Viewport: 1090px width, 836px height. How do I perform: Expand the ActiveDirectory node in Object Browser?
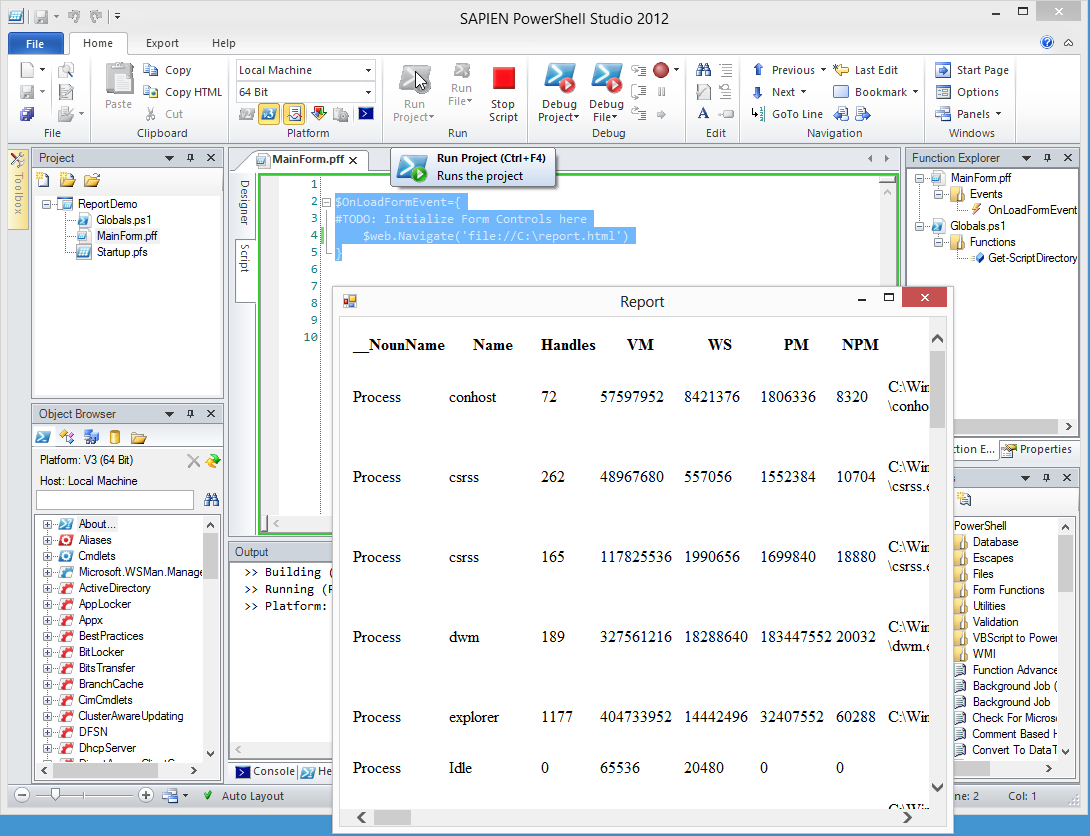(x=47, y=588)
